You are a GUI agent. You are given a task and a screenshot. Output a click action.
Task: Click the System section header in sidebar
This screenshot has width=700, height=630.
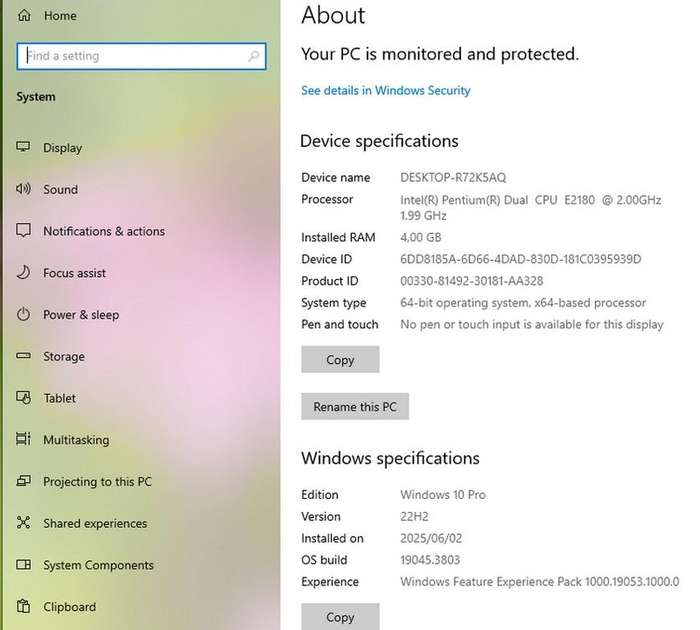pyautogui.click(x=36, y=97)
